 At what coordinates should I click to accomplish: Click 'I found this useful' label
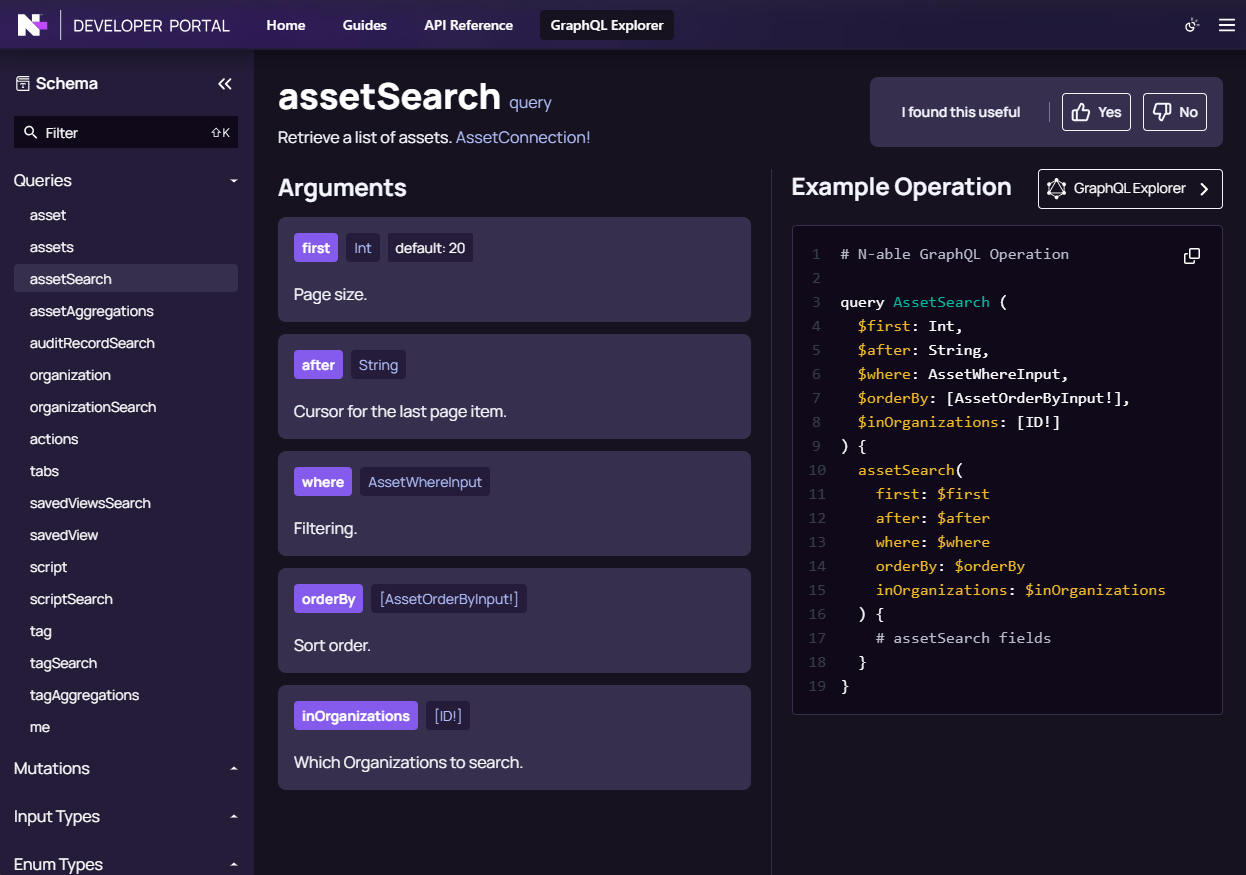[x=961, y=112]
